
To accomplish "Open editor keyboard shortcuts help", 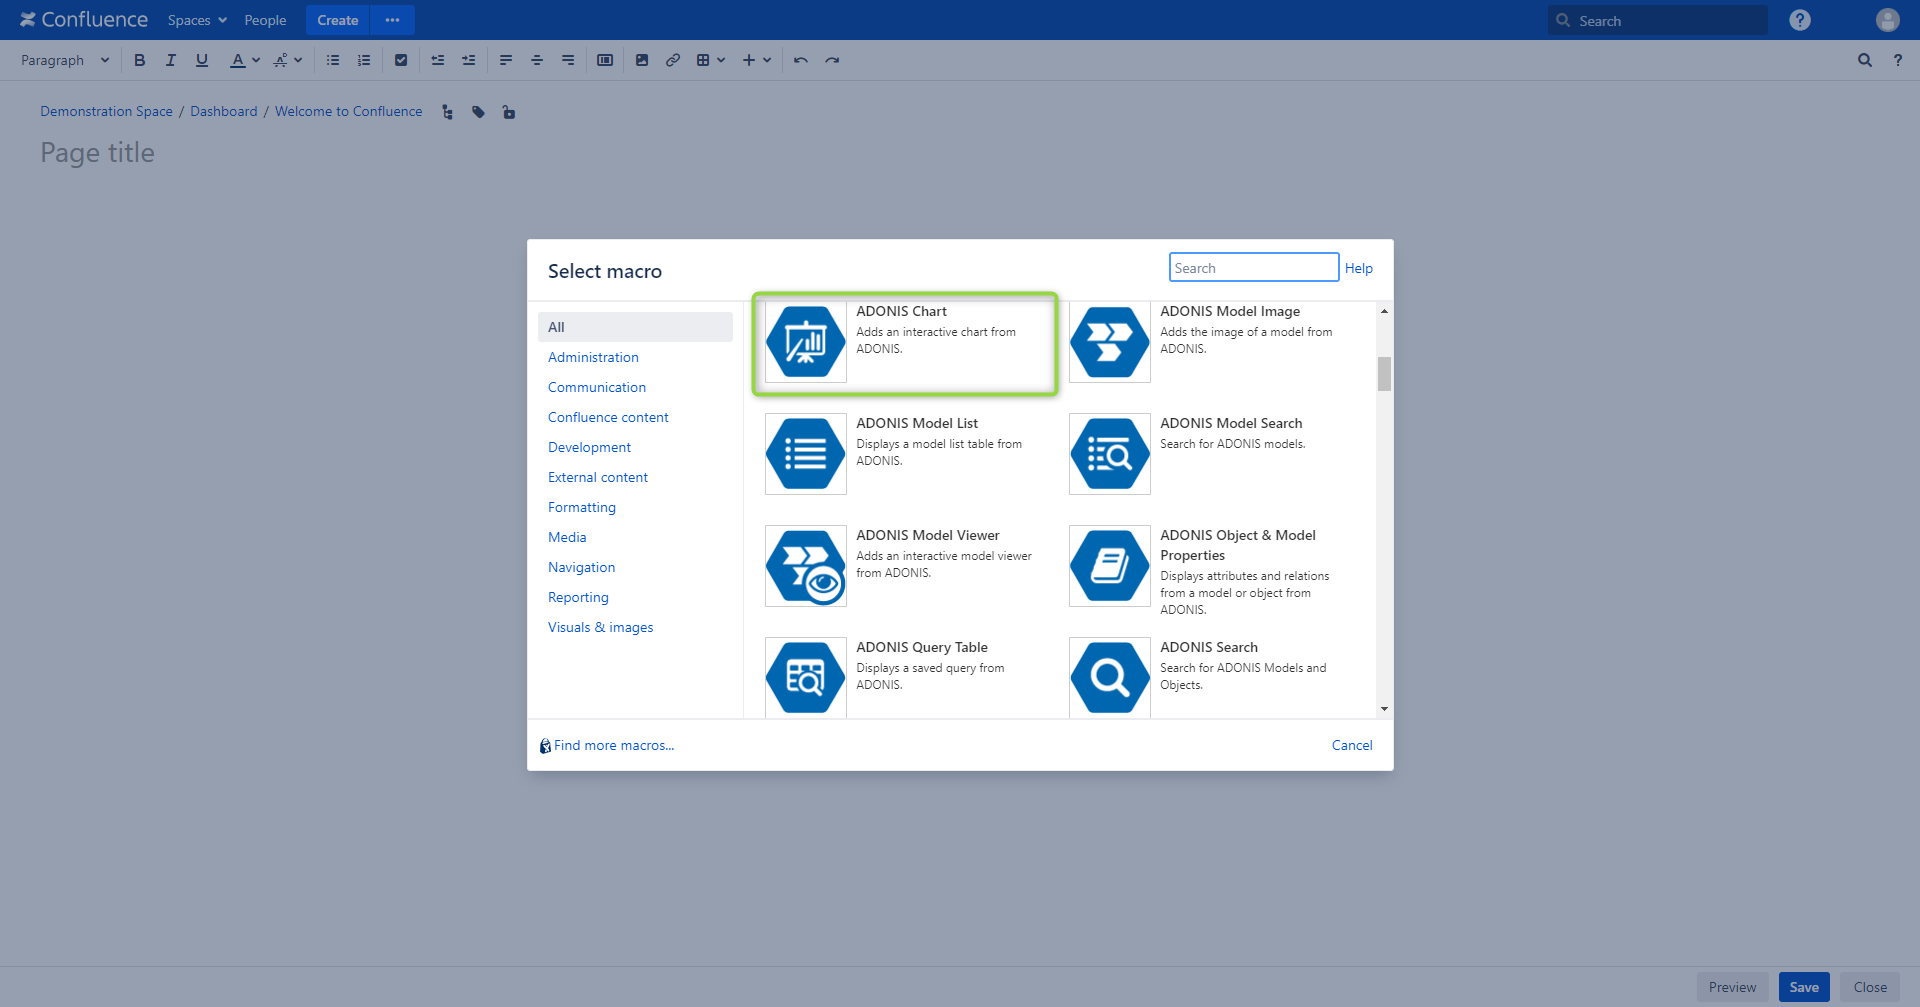I will pos(1898,60).
